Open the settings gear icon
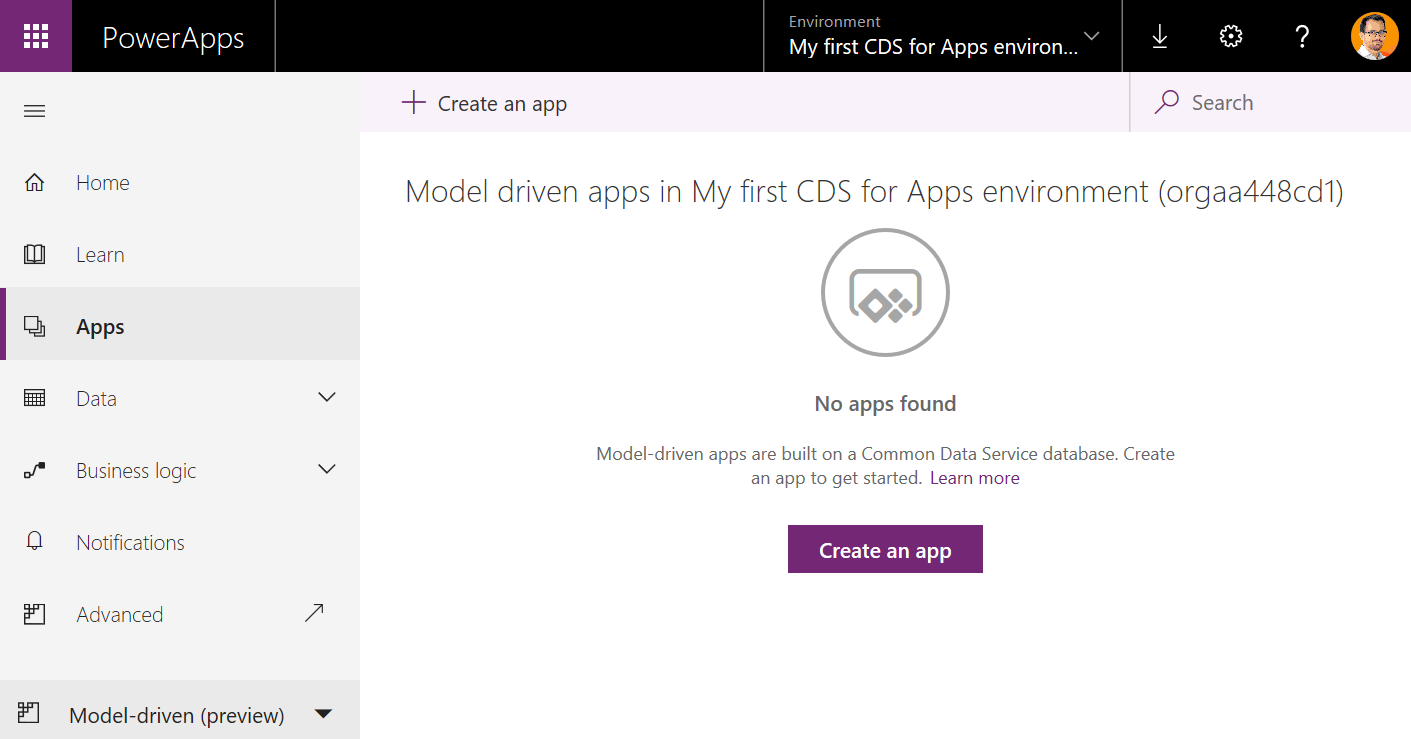This screenshot has height=739, width=1411. [1230, 37]
